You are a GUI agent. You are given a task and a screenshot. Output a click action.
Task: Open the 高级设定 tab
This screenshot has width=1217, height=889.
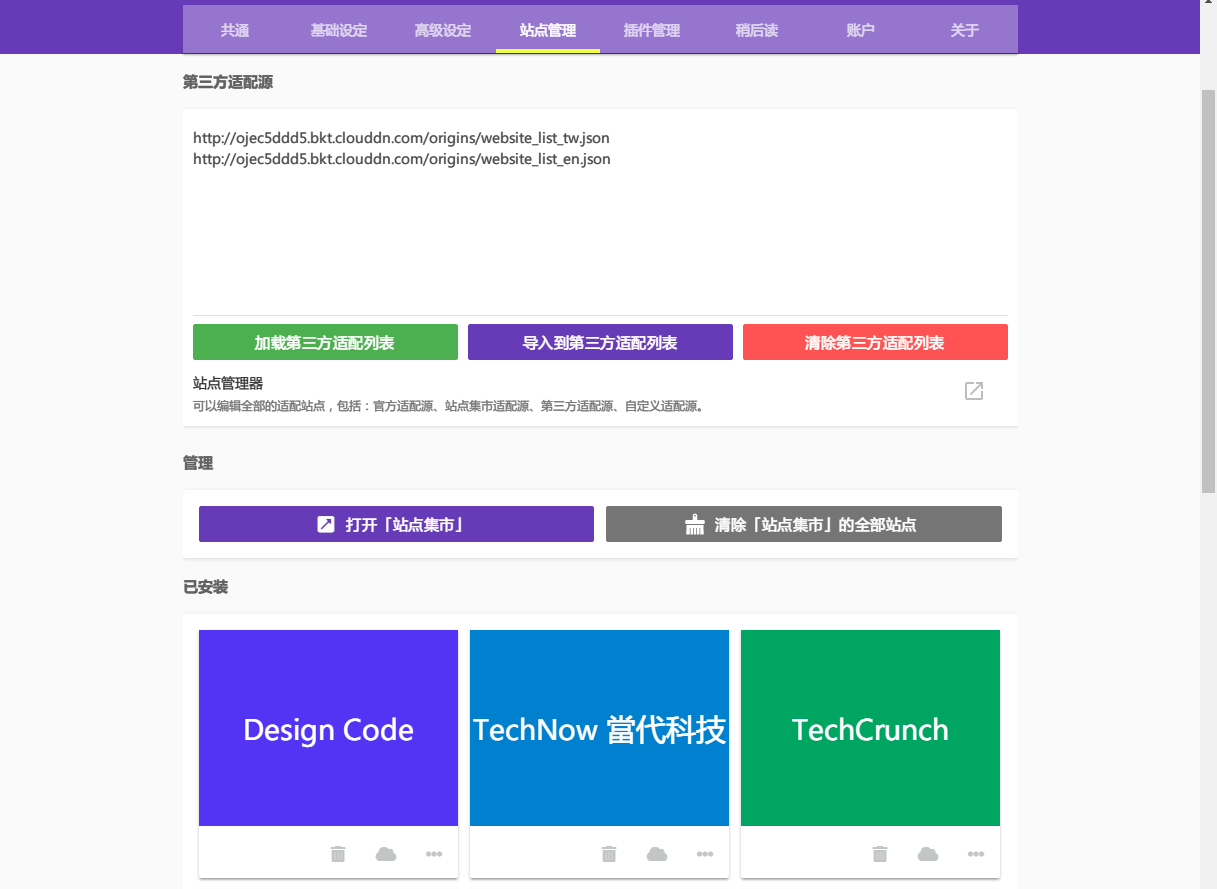click(443, 30)
